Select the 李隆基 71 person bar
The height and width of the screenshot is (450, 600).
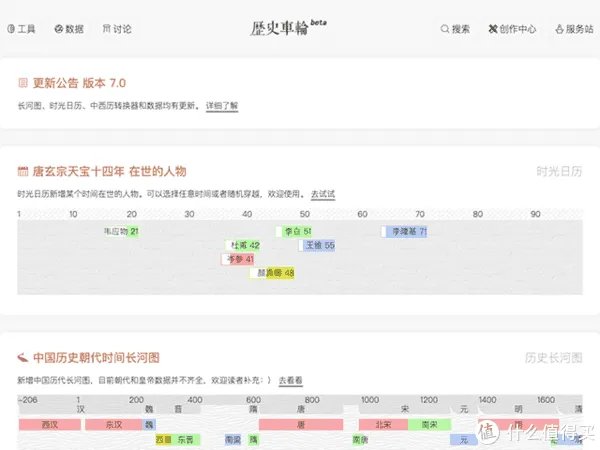click(404, 231)
